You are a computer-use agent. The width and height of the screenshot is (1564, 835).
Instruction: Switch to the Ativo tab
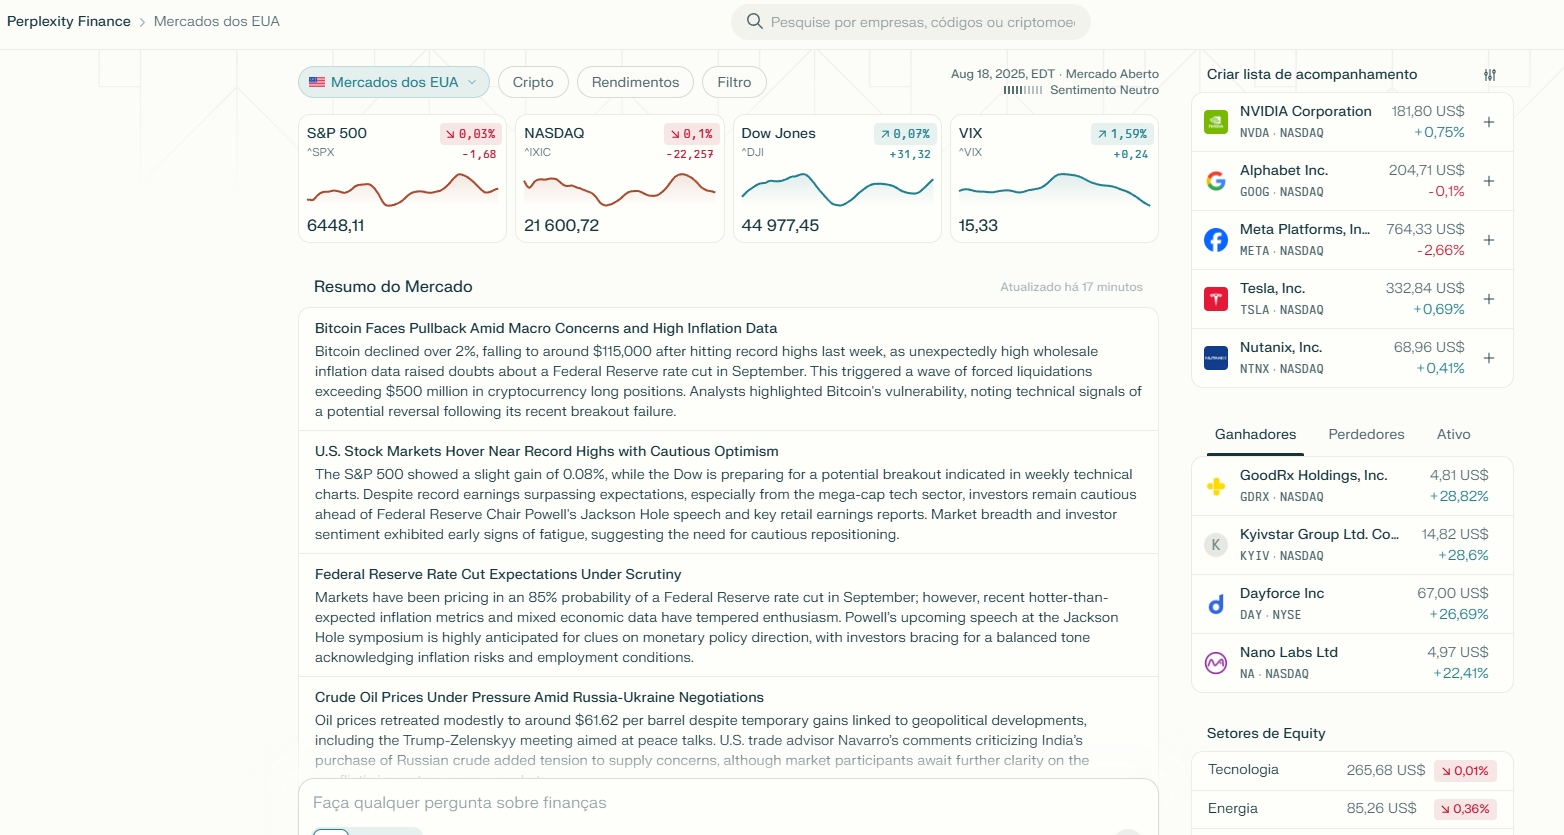pyautogui.click(x=1453, y=434)
